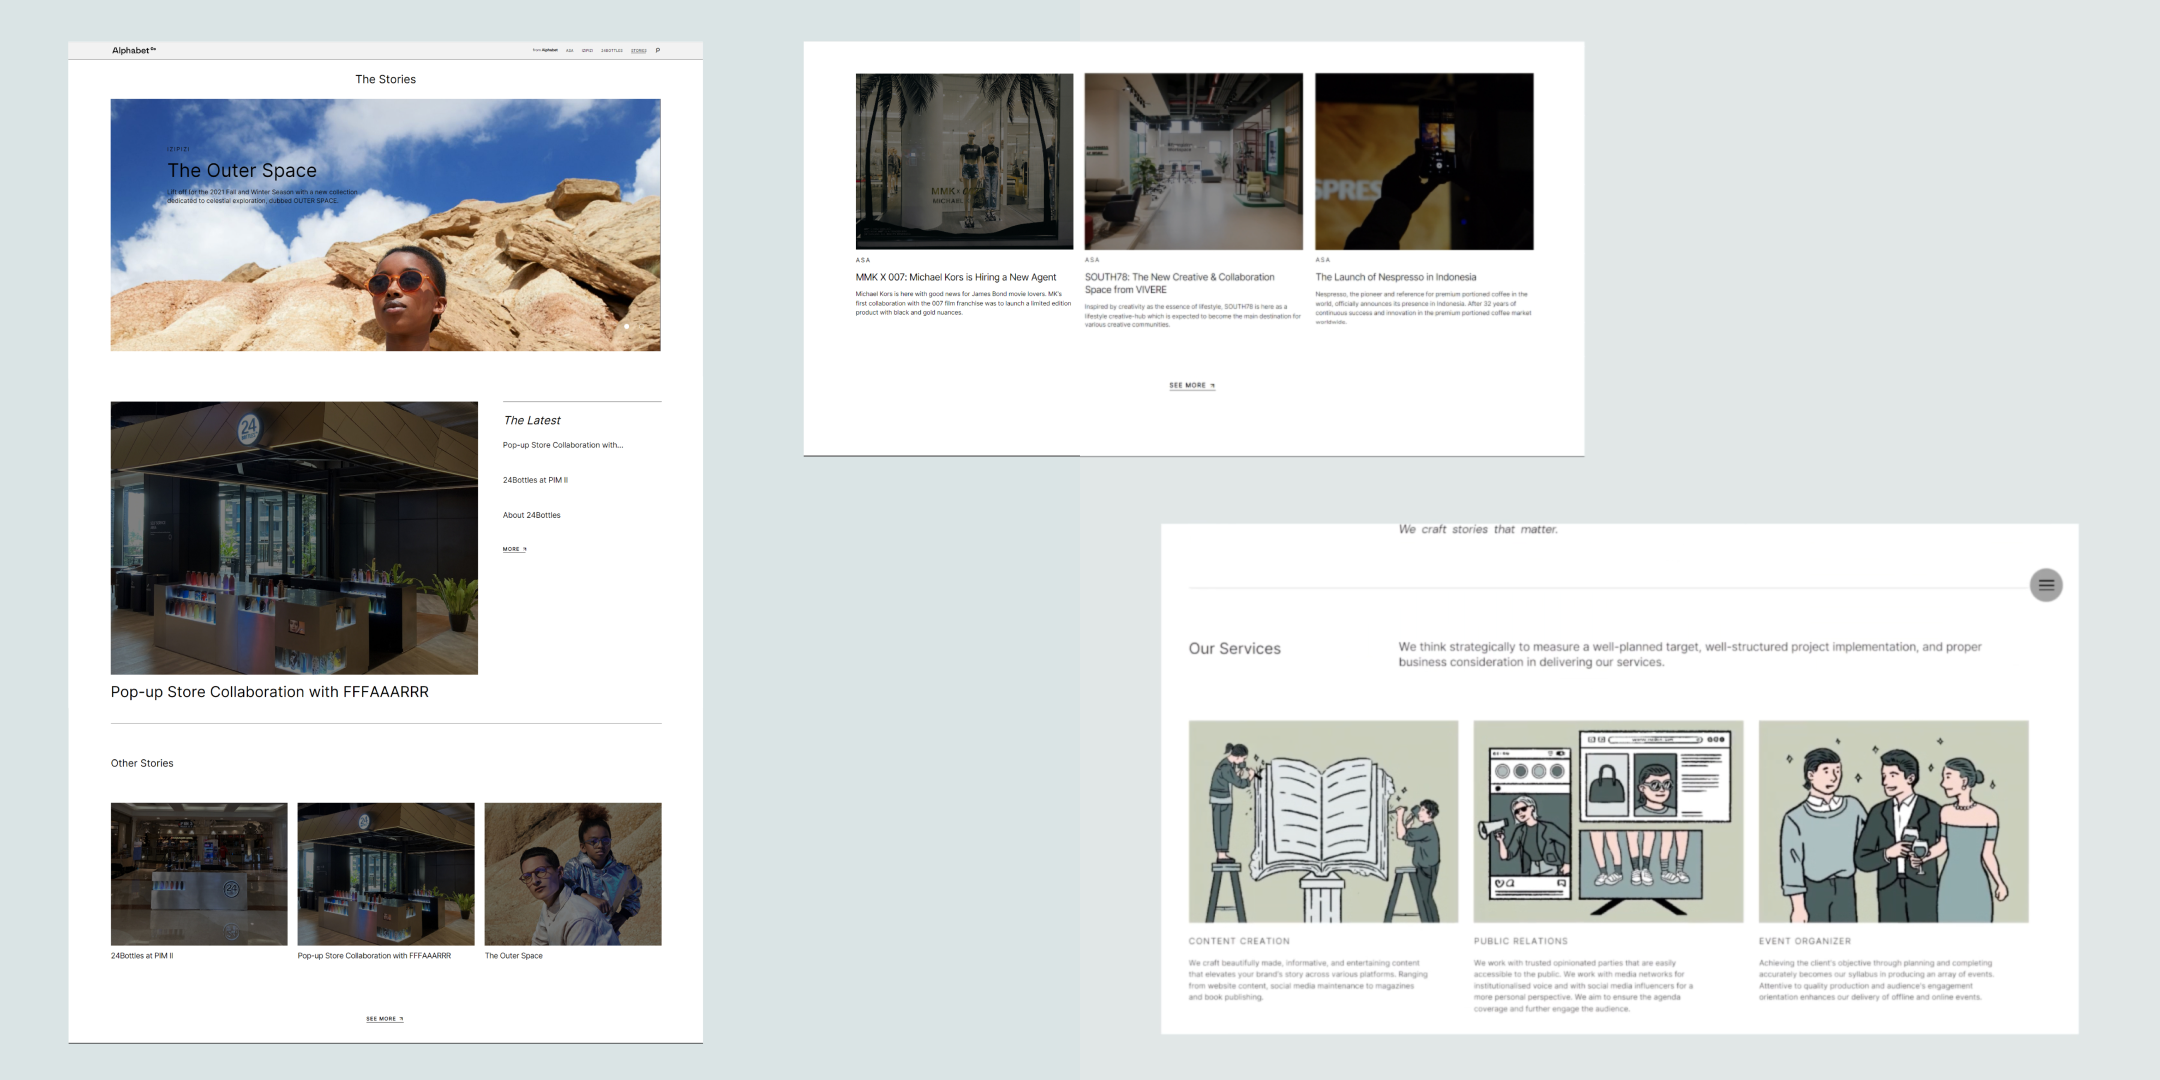Open the STORIES nav menu item
Image resolution: width=2160 pixels, height=1080 pixels.
[x=638, y=50]
